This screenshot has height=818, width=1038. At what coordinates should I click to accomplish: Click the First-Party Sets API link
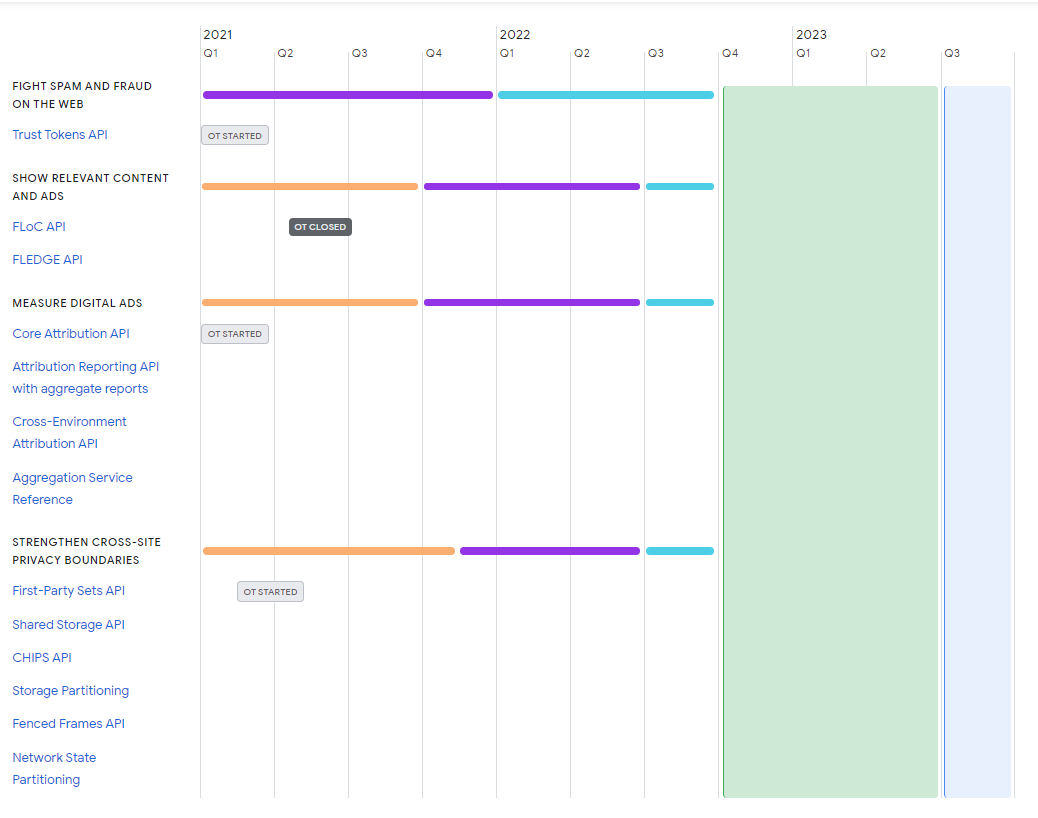tap(68, 591)
